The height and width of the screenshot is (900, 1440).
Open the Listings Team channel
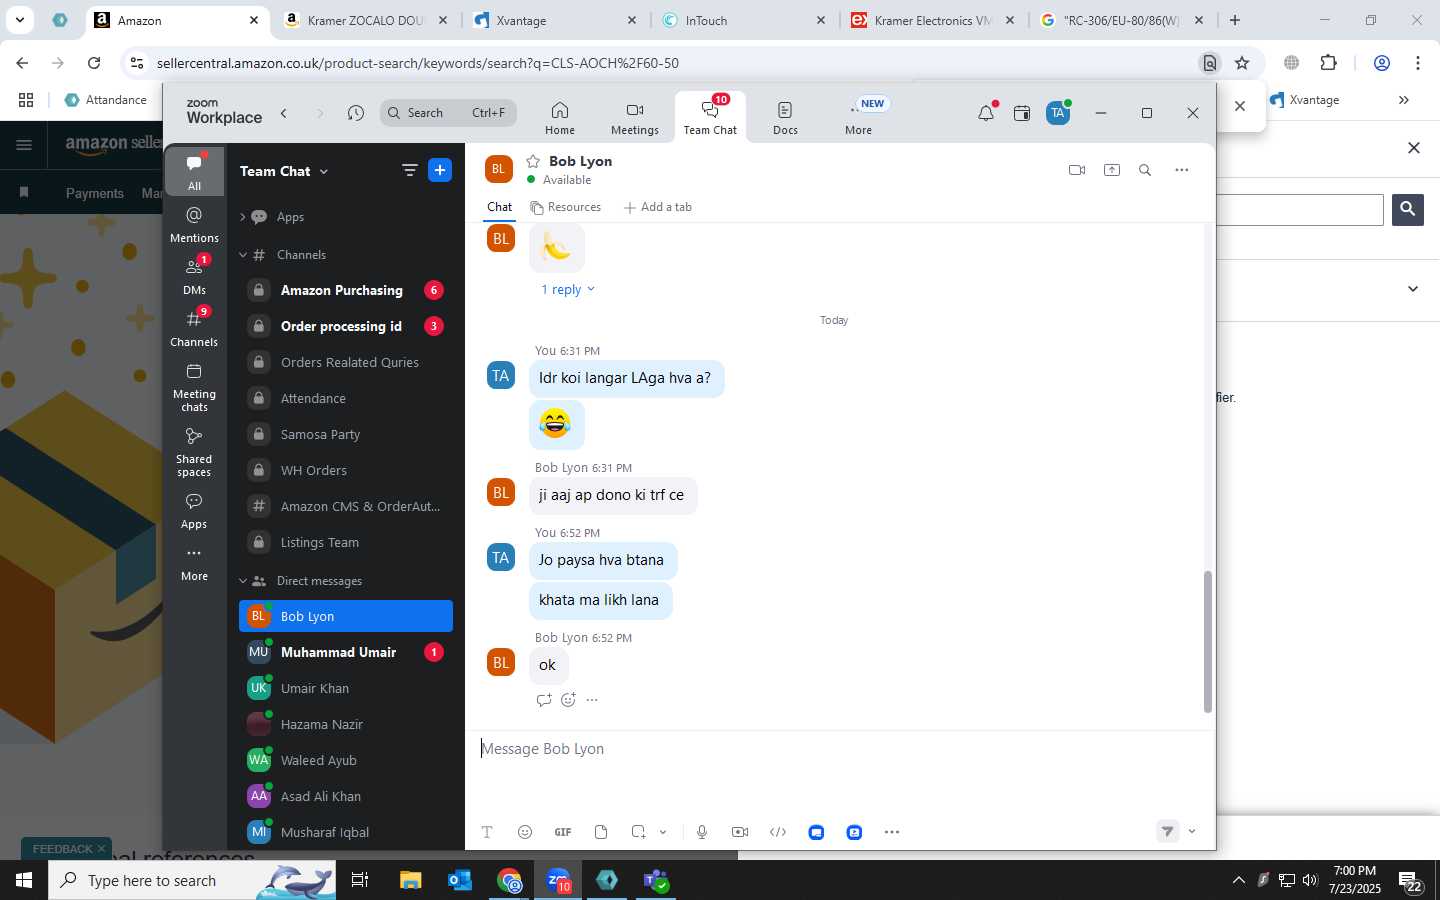(346, 542)
